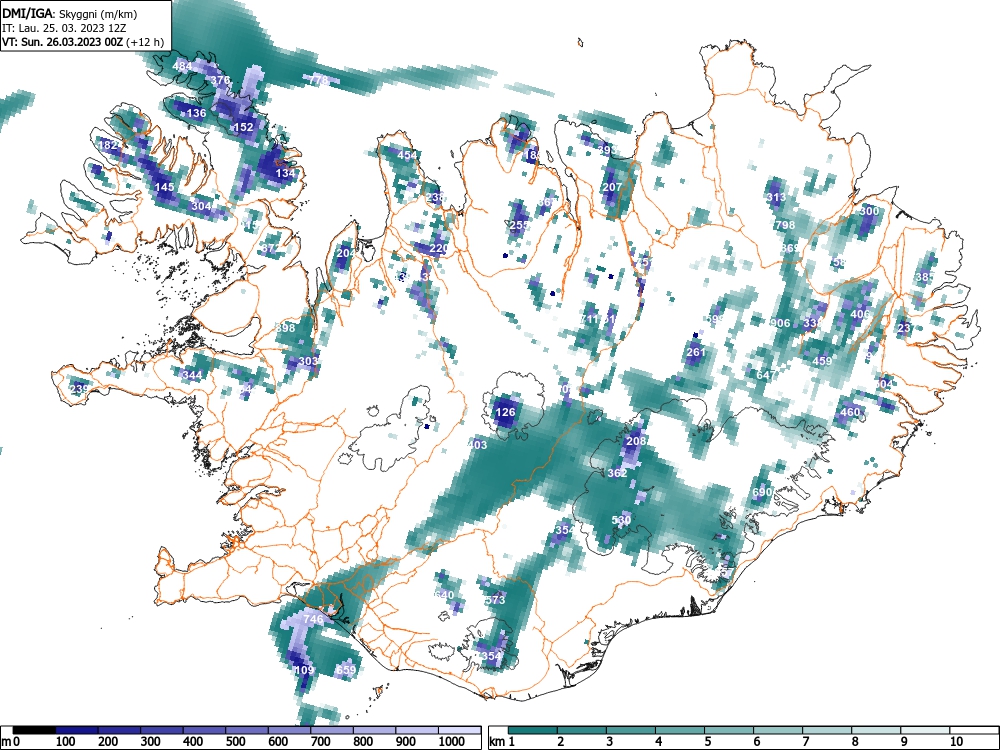Click the visibility value 573
The image size is (1000, 750).
(495, 599)
